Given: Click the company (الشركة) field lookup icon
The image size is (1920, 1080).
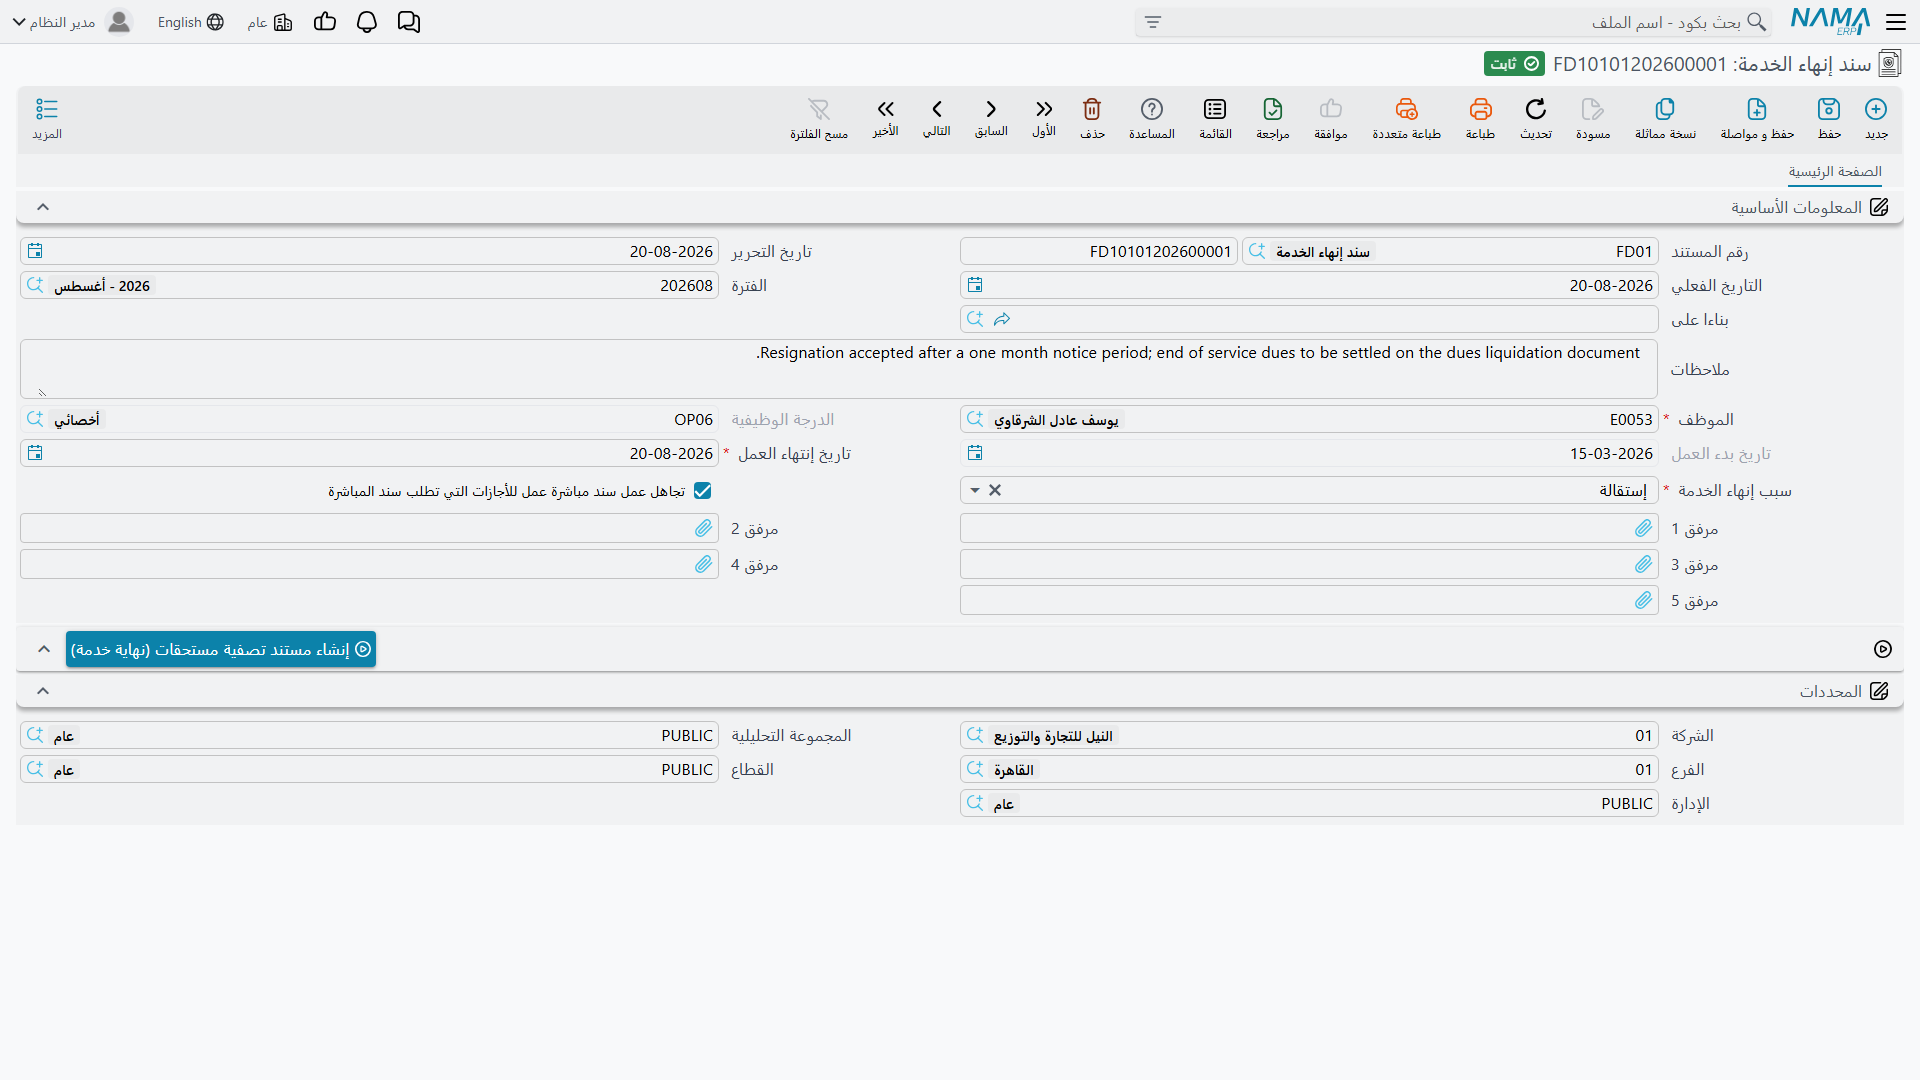Looking at the screenshot, I should [975, 736].
